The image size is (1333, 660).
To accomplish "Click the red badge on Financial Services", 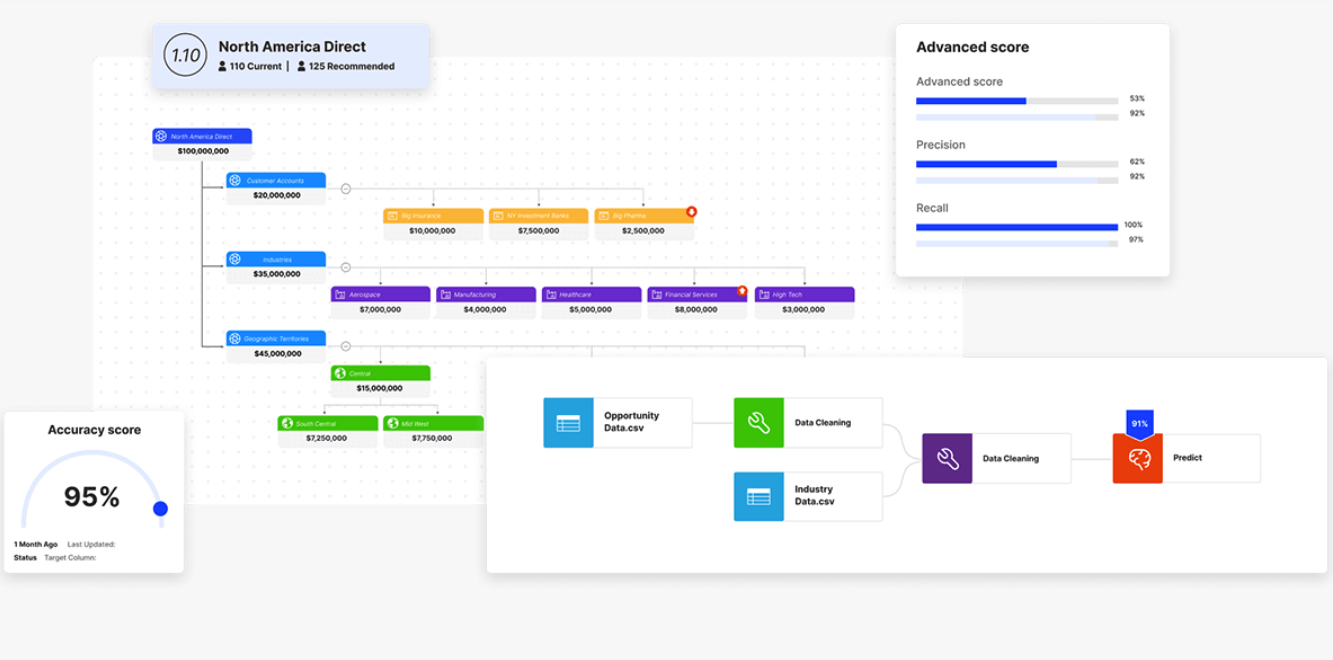I will point(742,291).
